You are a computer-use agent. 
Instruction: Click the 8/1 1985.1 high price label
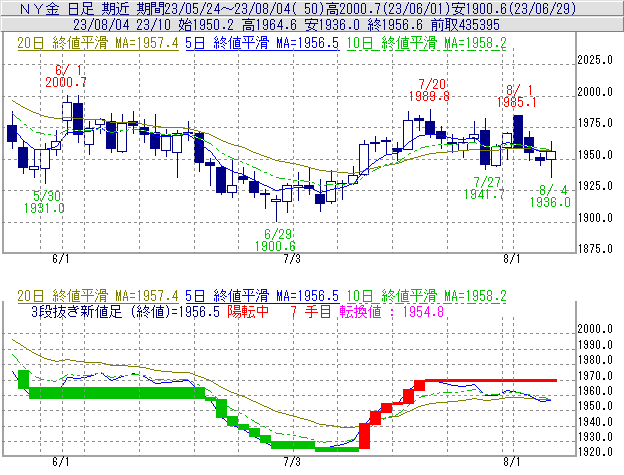(517, 96)
